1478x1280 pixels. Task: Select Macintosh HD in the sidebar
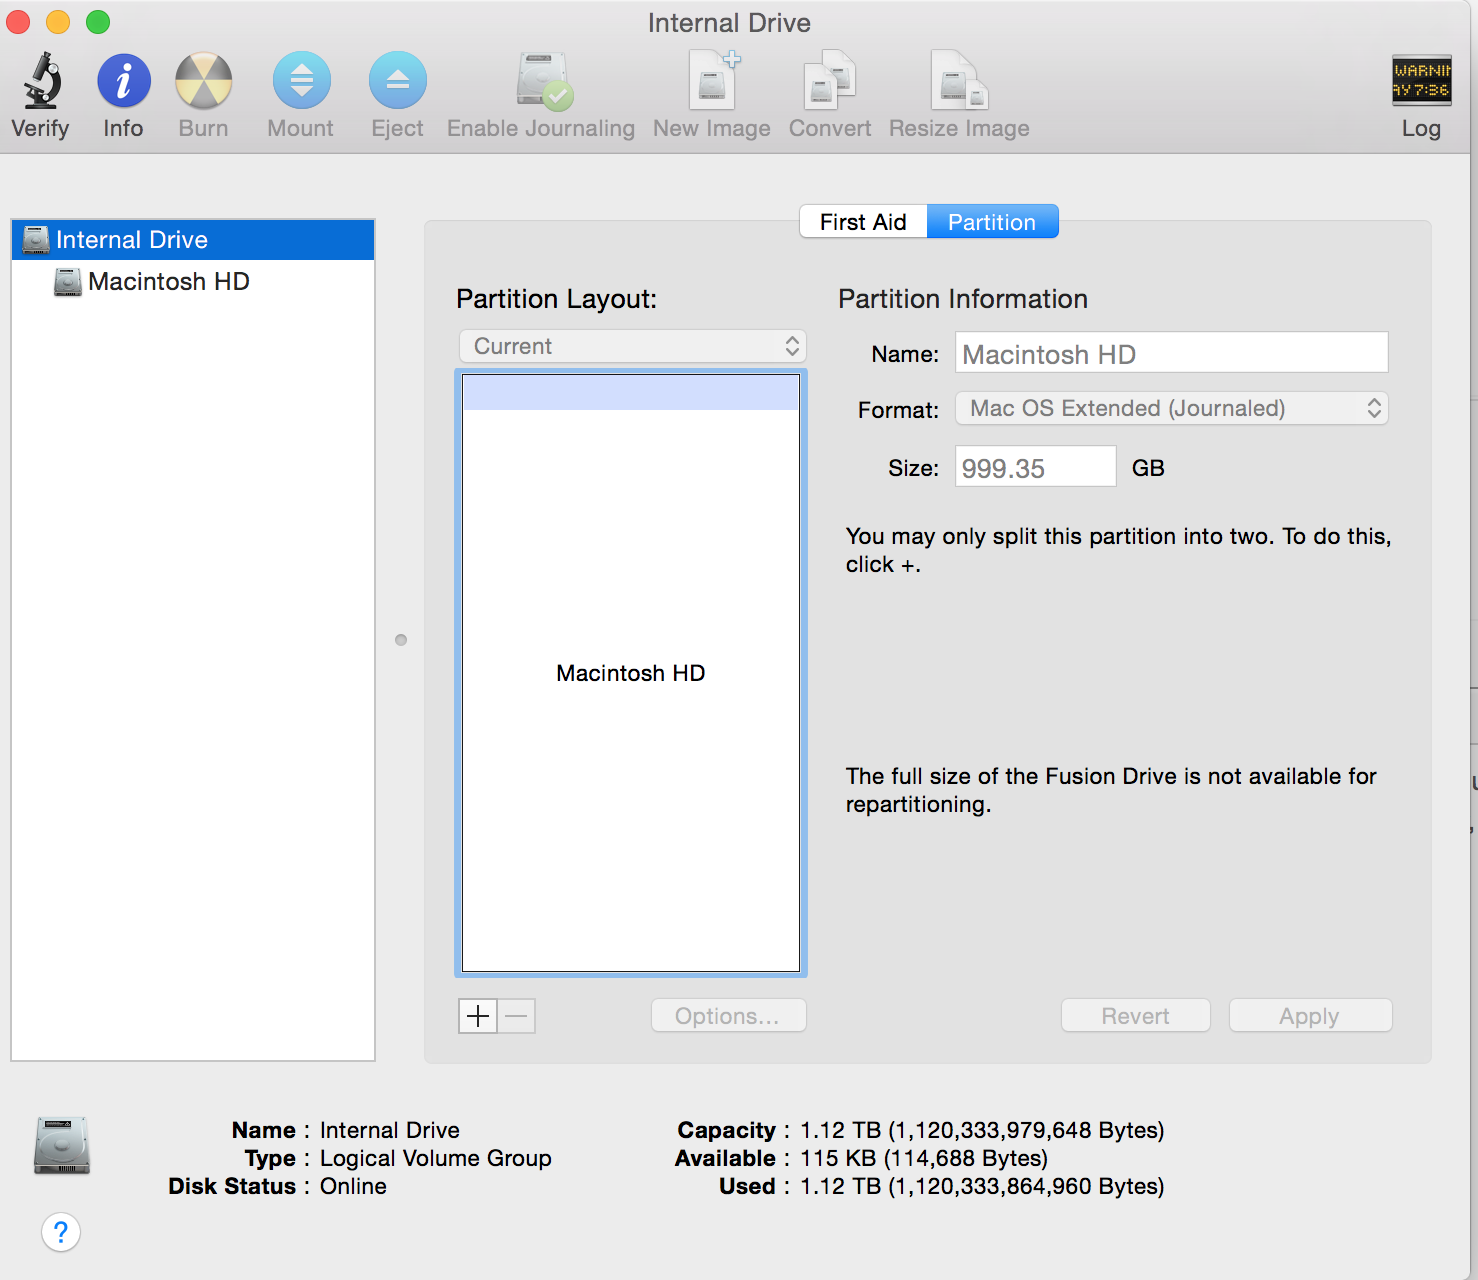168,282
